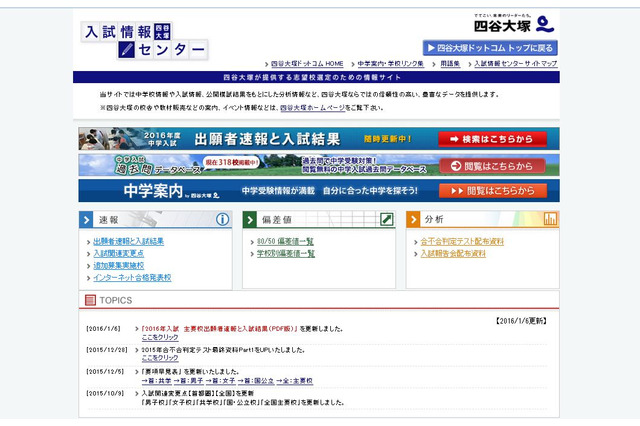Image resolution: width=640 pixels, height=426 pixels.
Task: Open the 追加募集実施校 link
Action: (118, 266)
